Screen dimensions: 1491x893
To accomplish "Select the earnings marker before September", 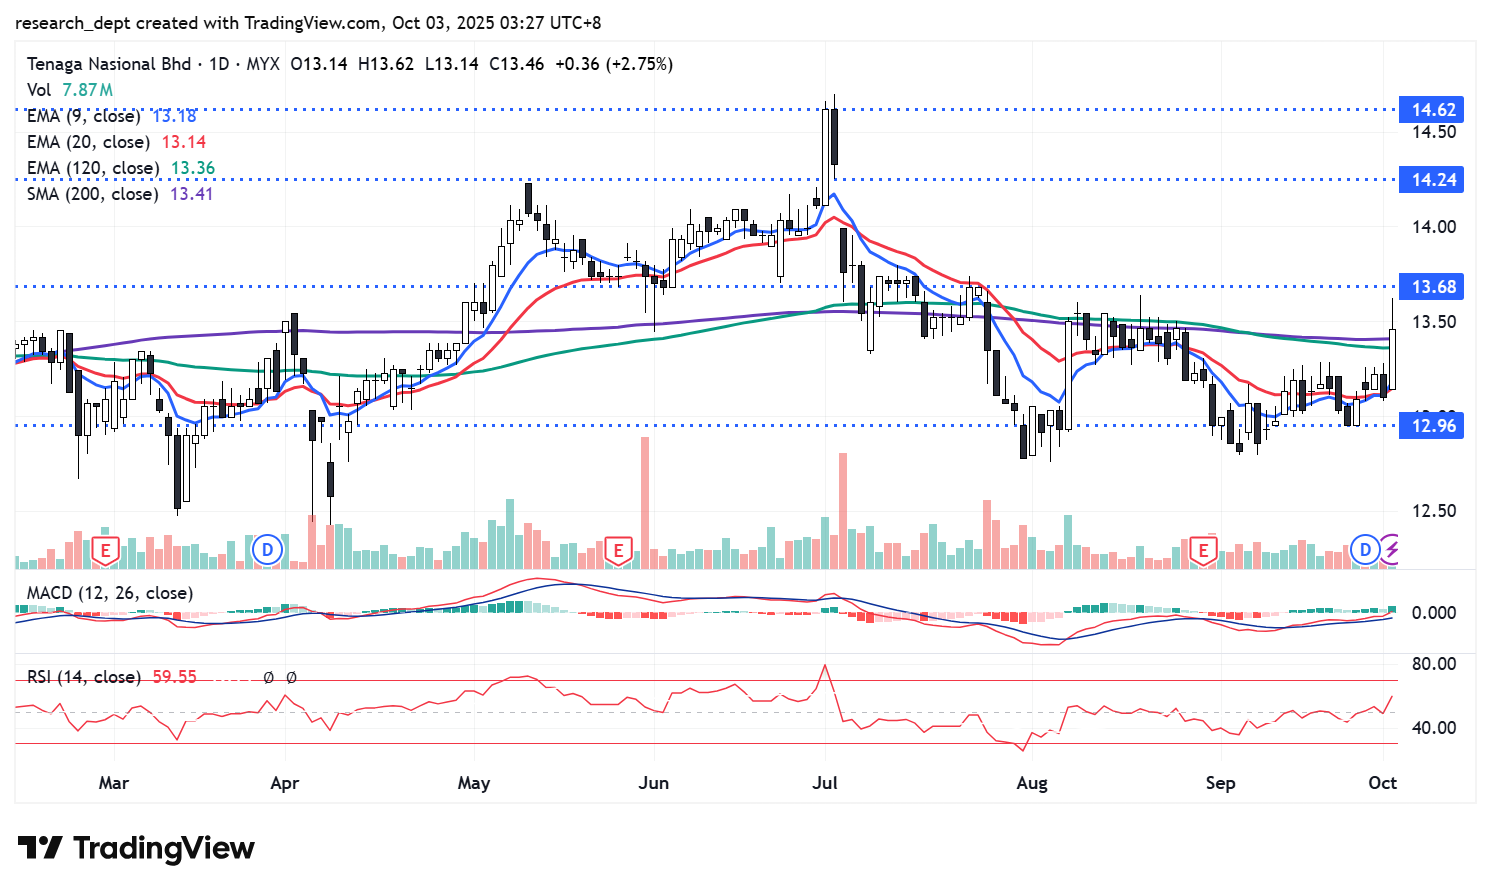I will (1203, 550).
